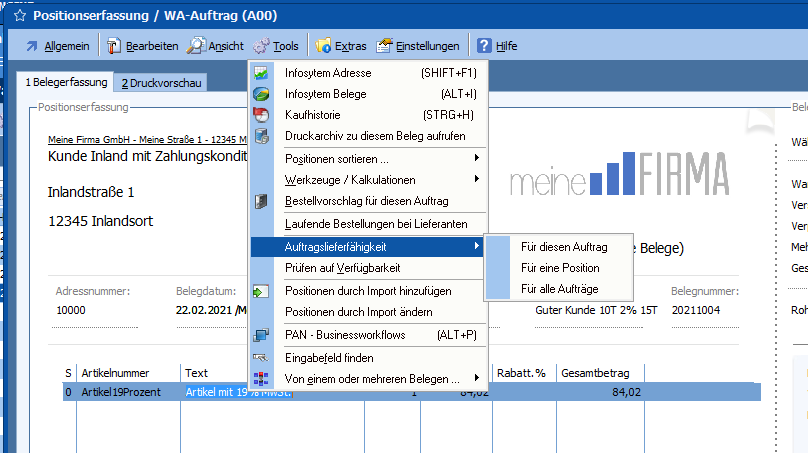The image size is (808, 453).
Task: Open Kaufhistorie via its clock icon
Action: click(261, 115)
